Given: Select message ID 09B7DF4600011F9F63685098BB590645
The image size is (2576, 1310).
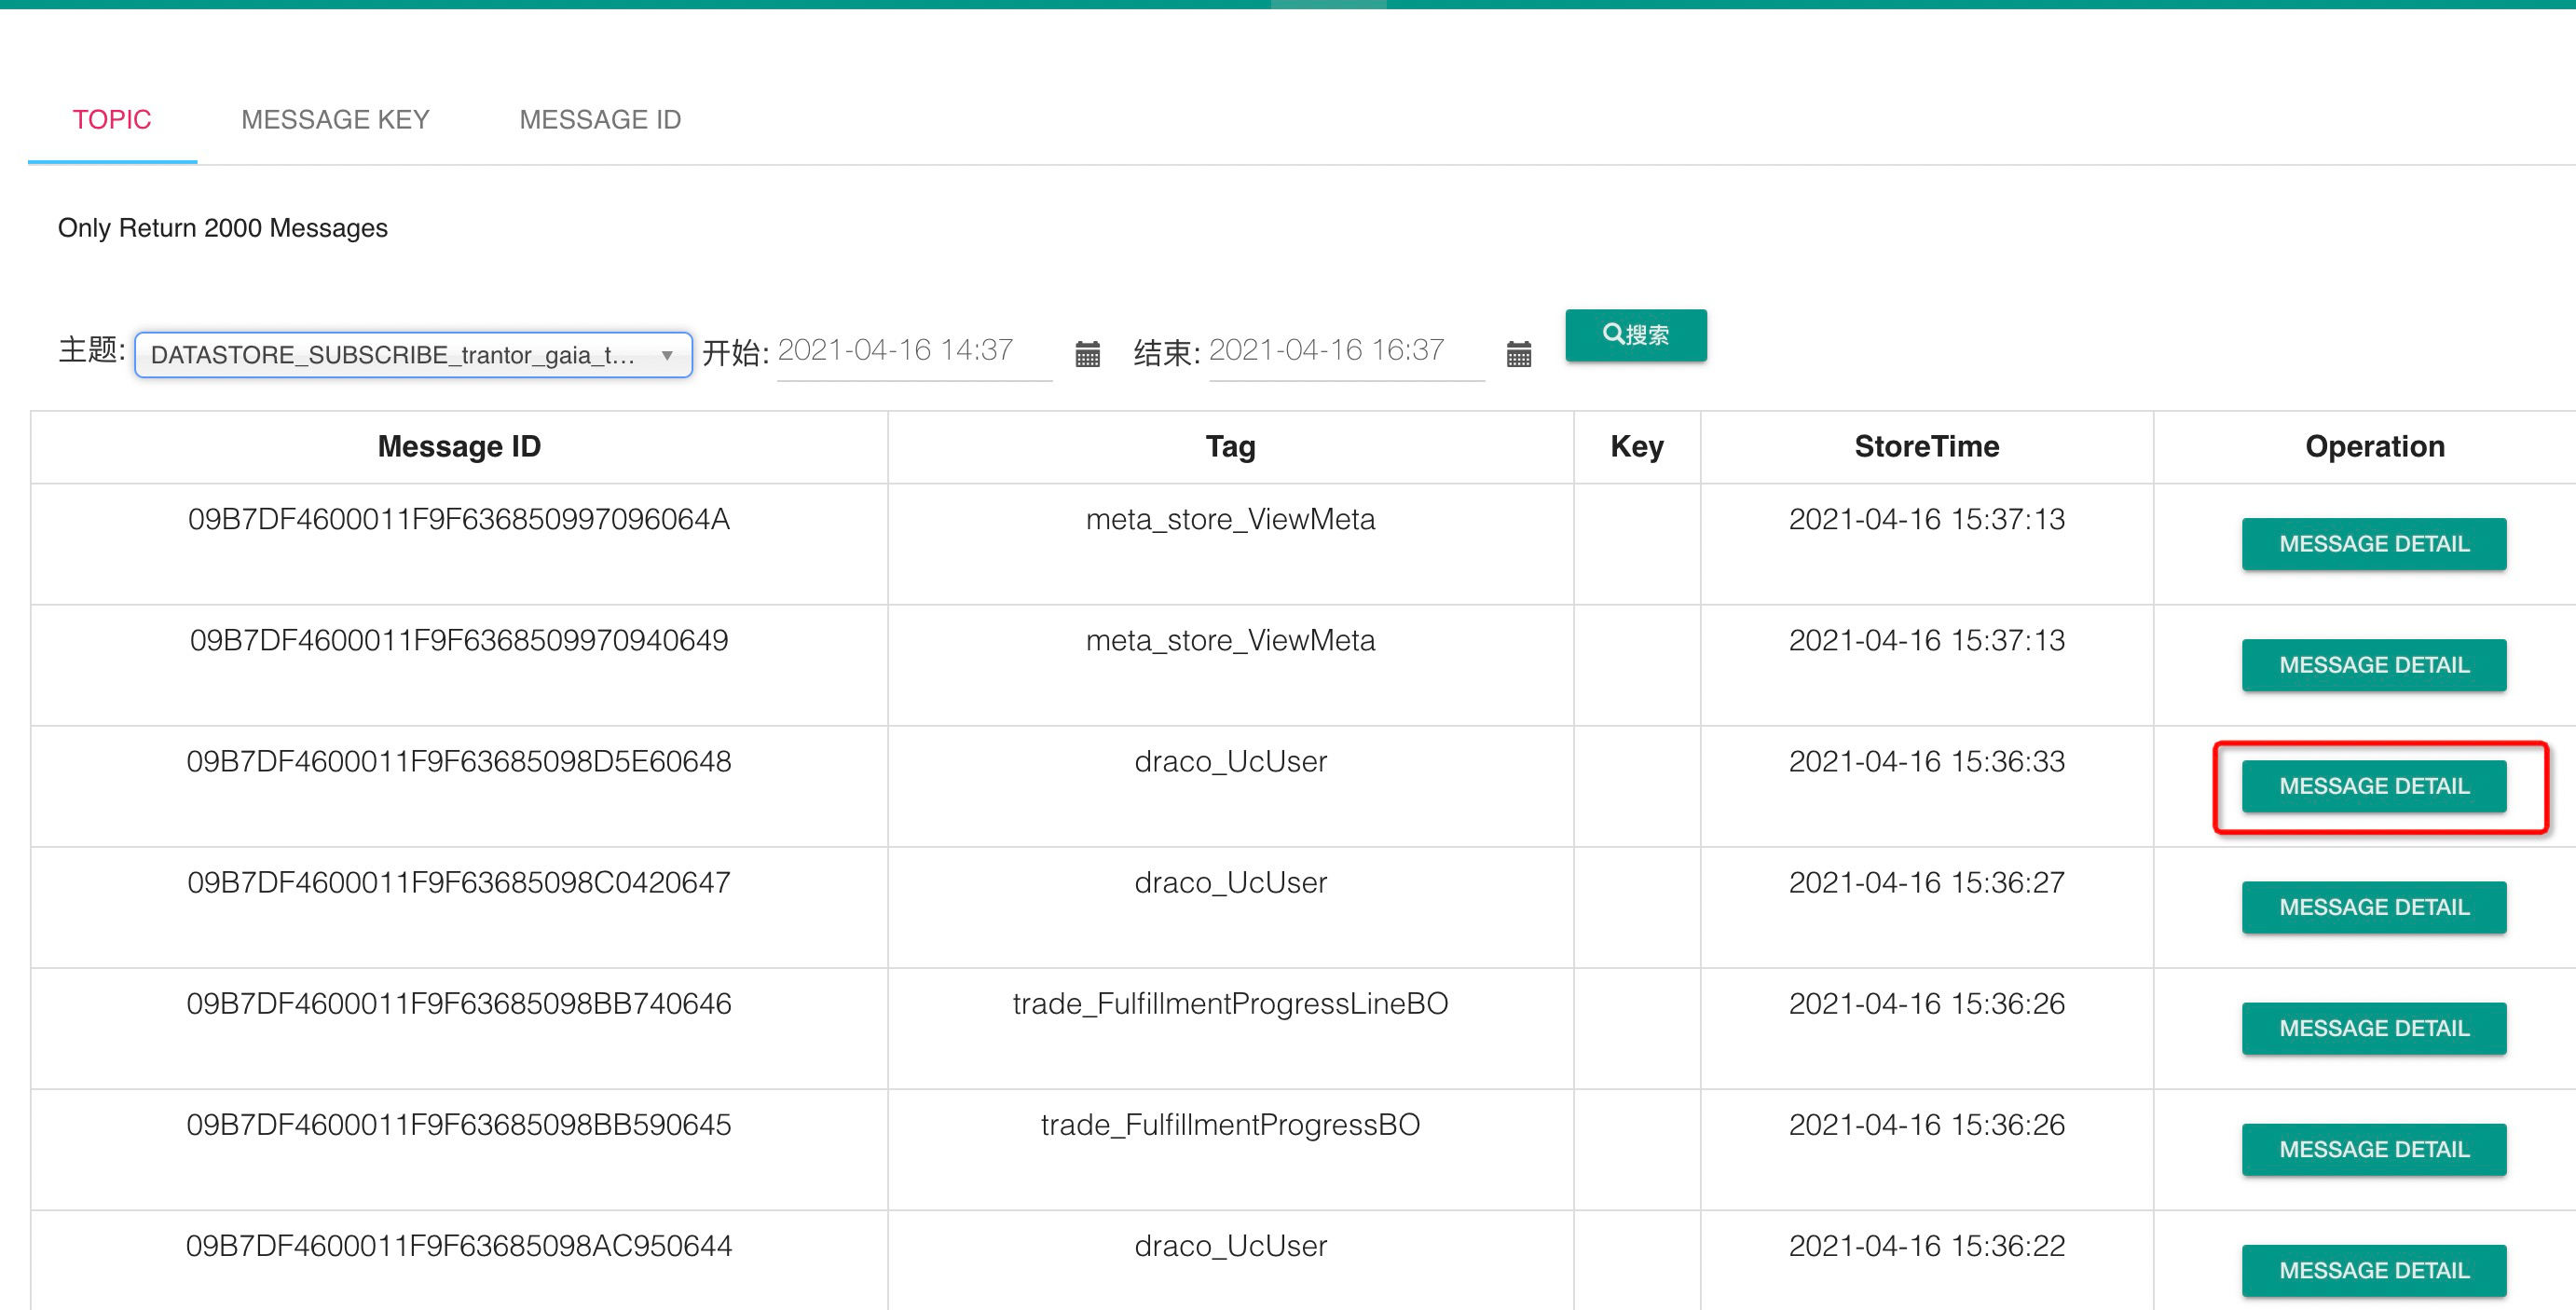Looking at the screenshot, I should coord(459,1124).
